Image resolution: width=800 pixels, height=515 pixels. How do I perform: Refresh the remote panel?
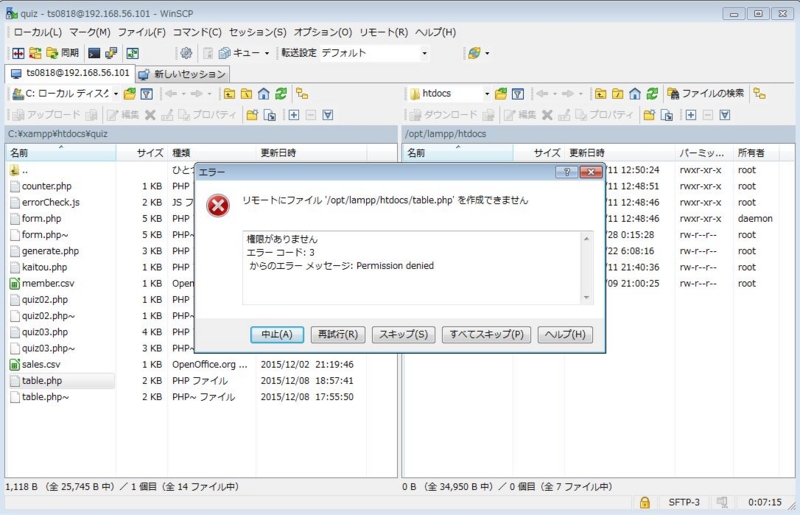(652, 94)
